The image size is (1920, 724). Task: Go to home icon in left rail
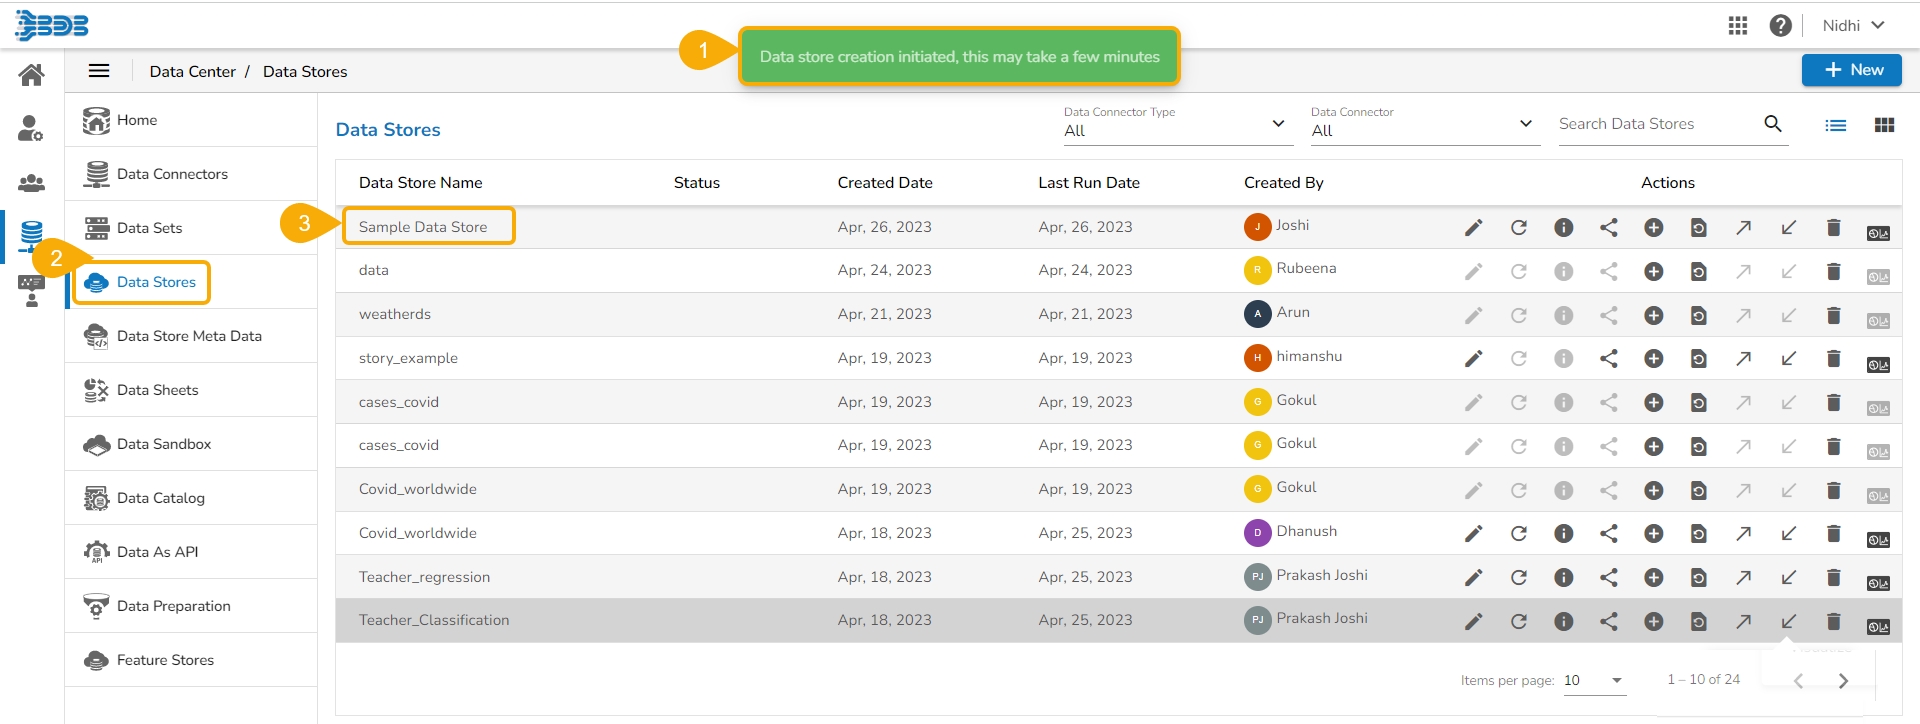[x=31, y=75]
